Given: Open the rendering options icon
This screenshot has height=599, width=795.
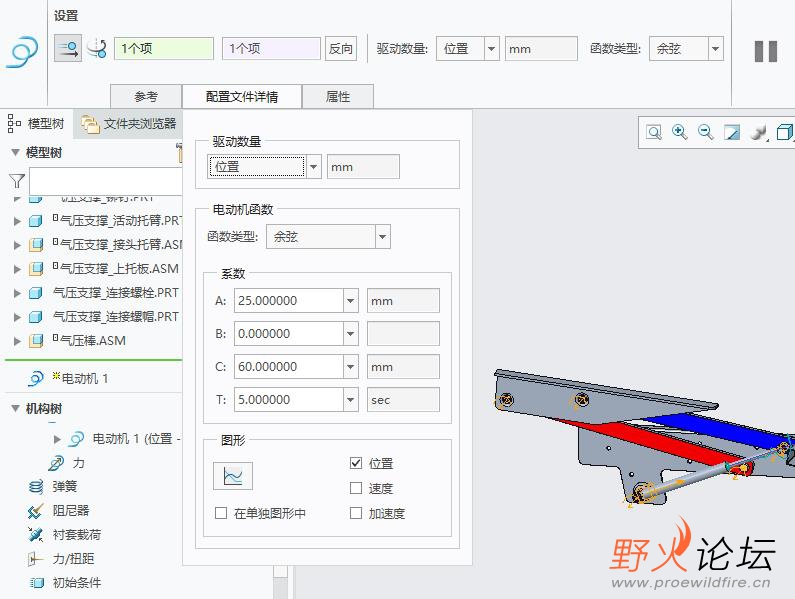Looking at the screenshot, I should click(758, 132).
